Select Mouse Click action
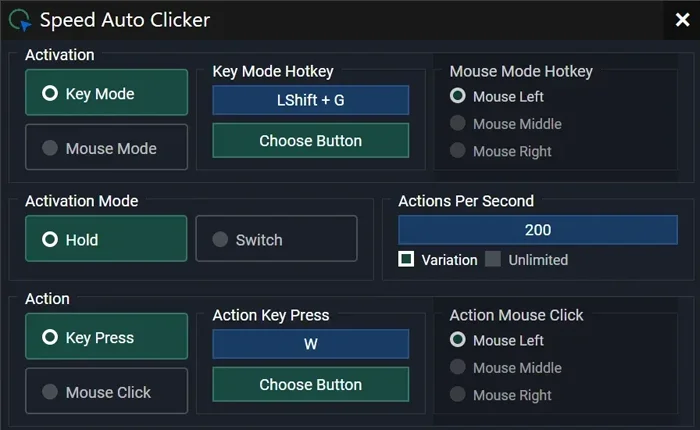700x430 pixels. tap(106, 392)
